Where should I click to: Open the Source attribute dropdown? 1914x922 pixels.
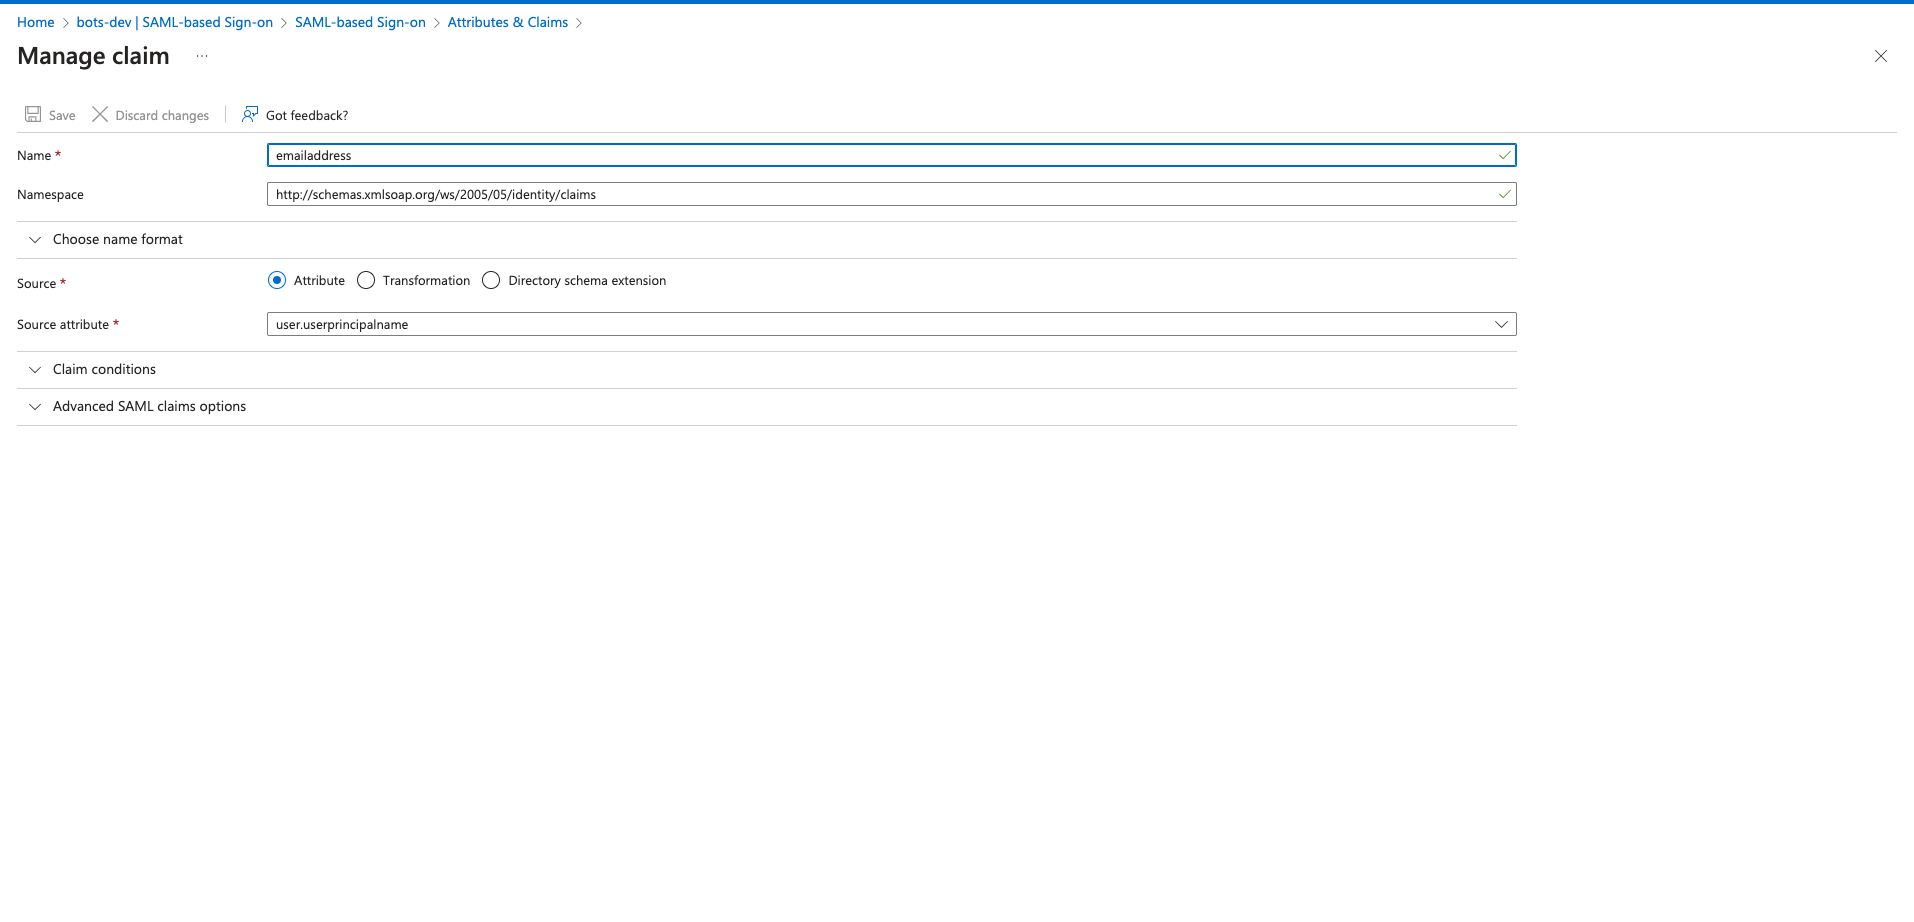point(890,325)
